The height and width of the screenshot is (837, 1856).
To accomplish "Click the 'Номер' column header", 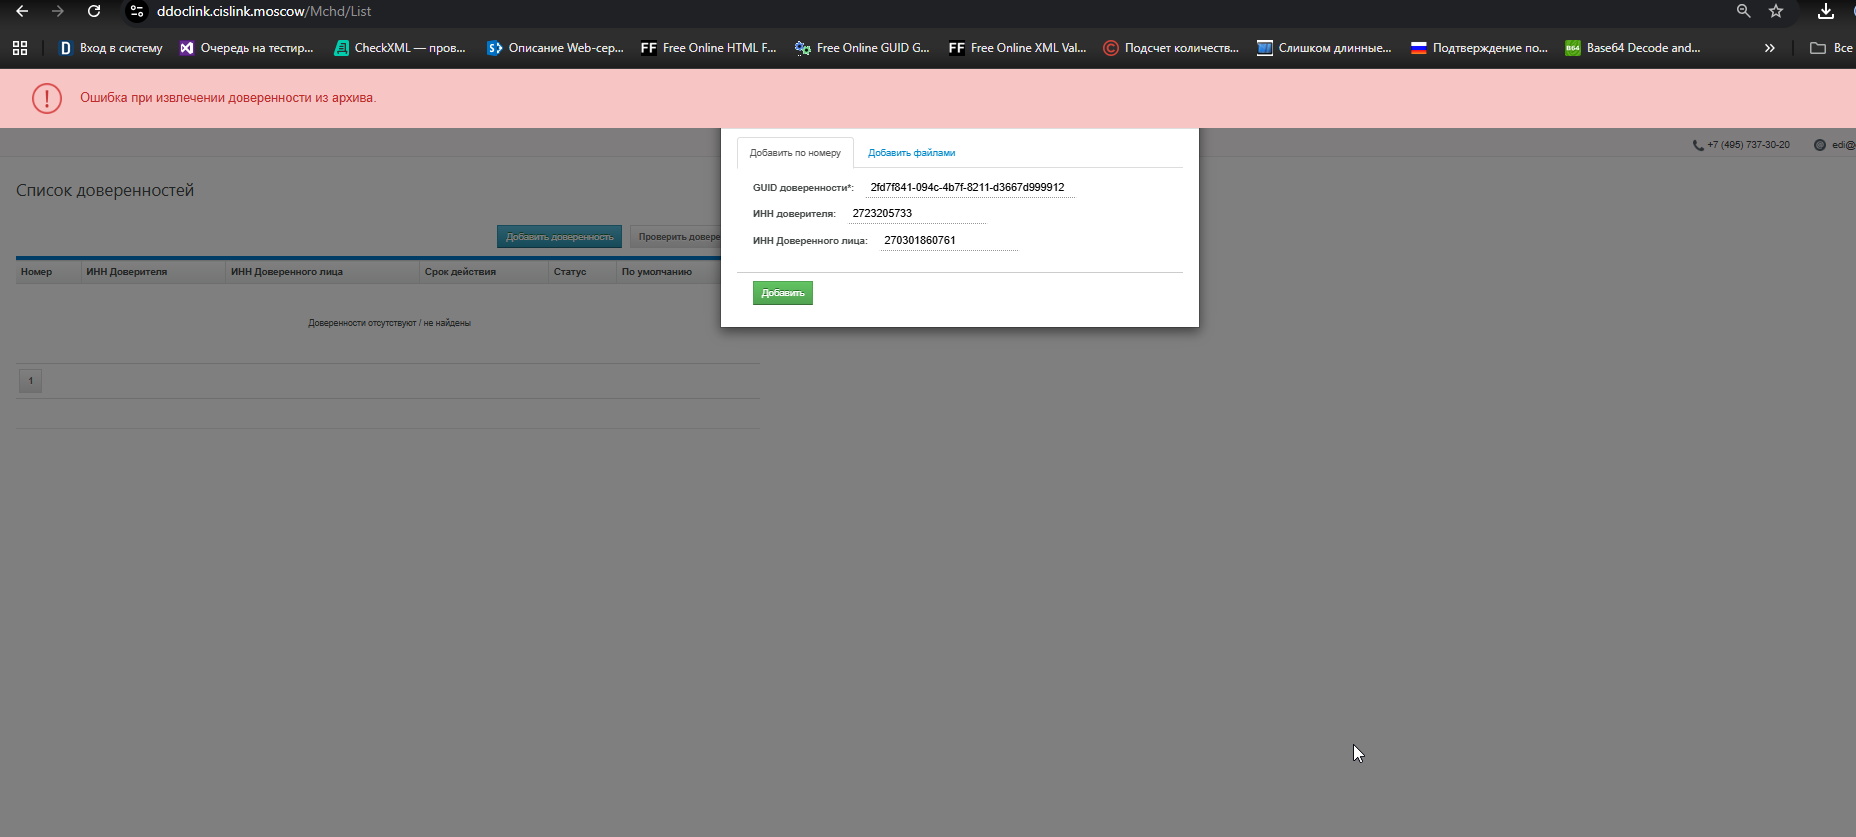I will click(x=48, y=272).
